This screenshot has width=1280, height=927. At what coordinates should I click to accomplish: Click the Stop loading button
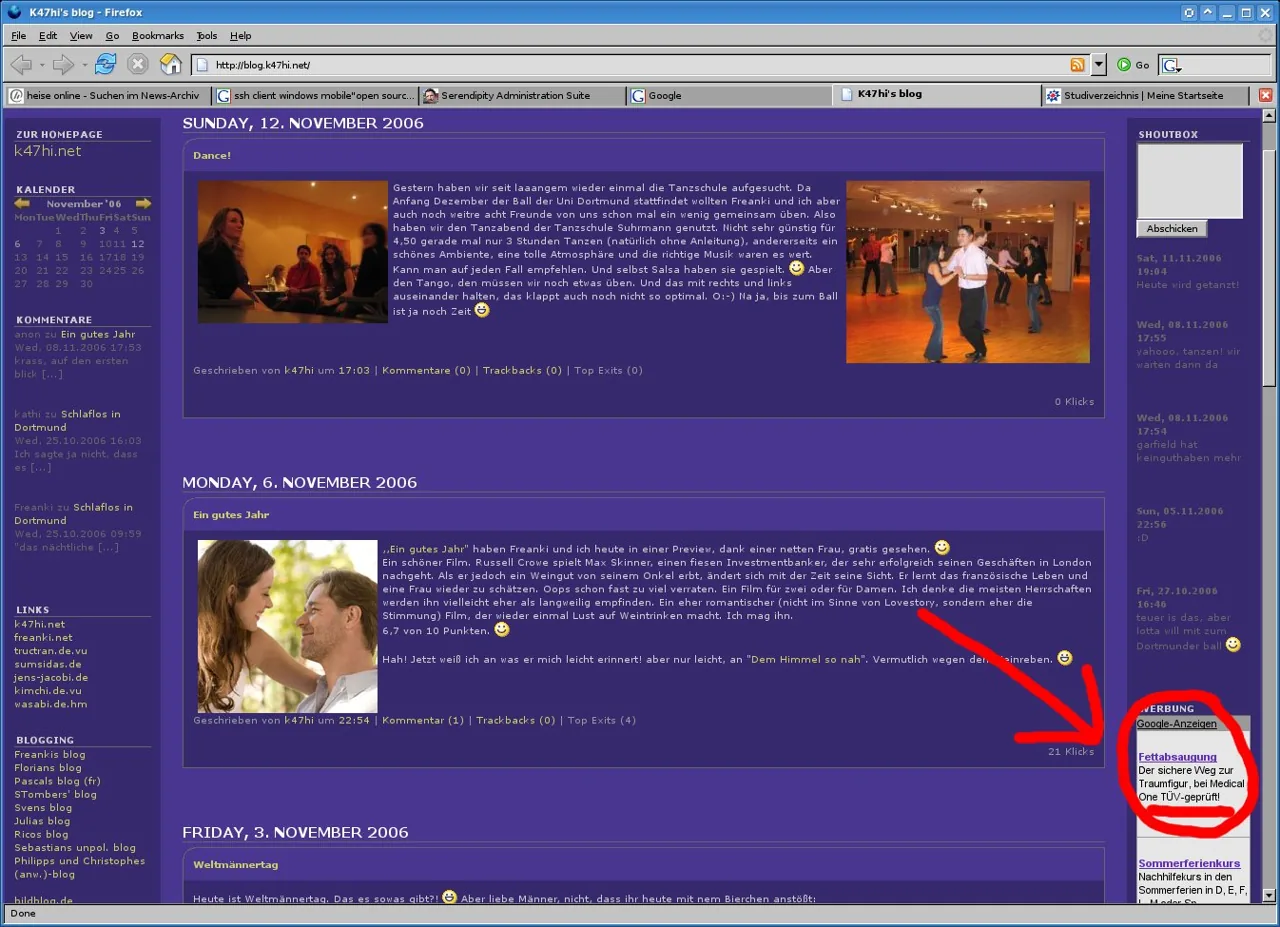pos(138,65)
